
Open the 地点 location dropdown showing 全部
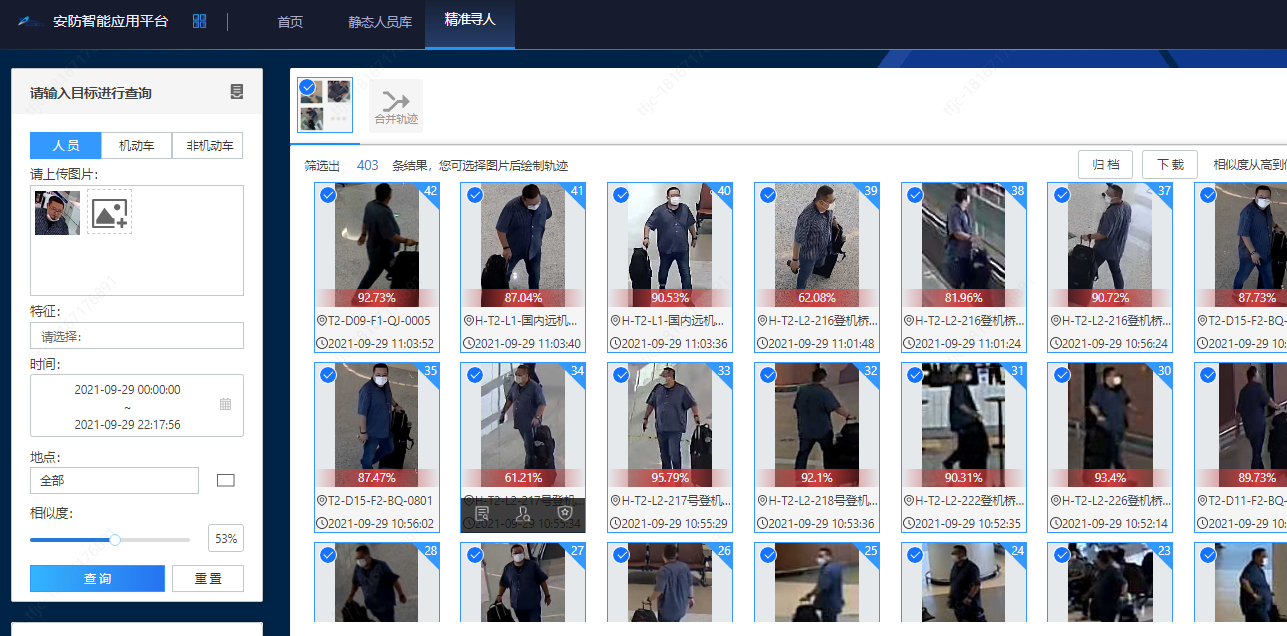pyautogui.click(x=114, y=481)
